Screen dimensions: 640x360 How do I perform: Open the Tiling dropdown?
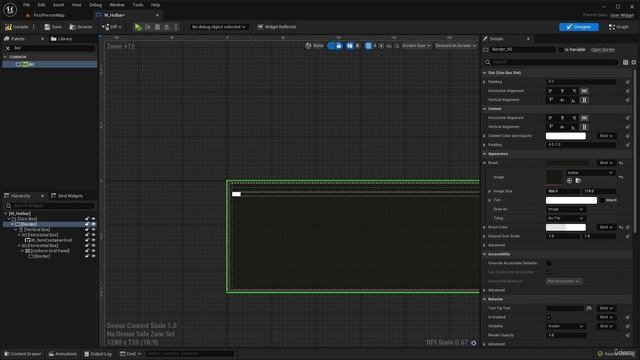tap(565, 218)
